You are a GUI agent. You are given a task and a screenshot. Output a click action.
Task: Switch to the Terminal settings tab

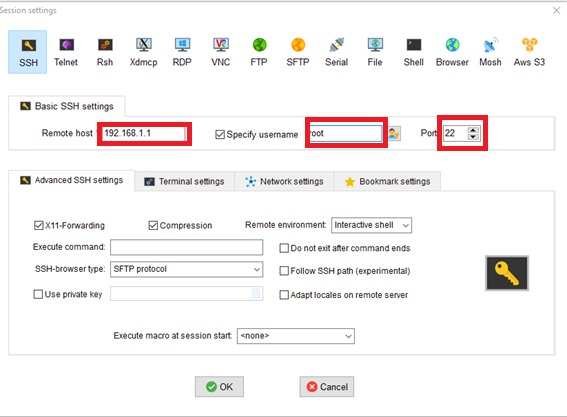tap(184, 181)
